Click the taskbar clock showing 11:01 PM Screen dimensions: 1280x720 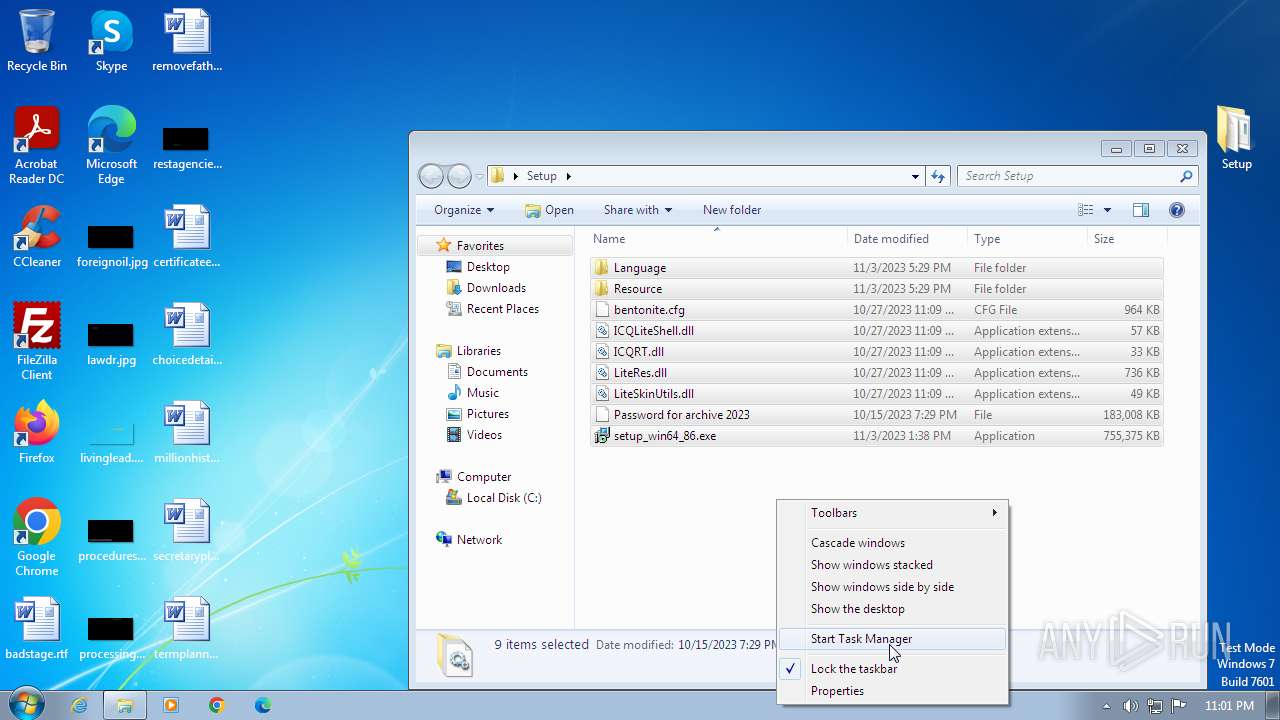[x=1229, y=705]
